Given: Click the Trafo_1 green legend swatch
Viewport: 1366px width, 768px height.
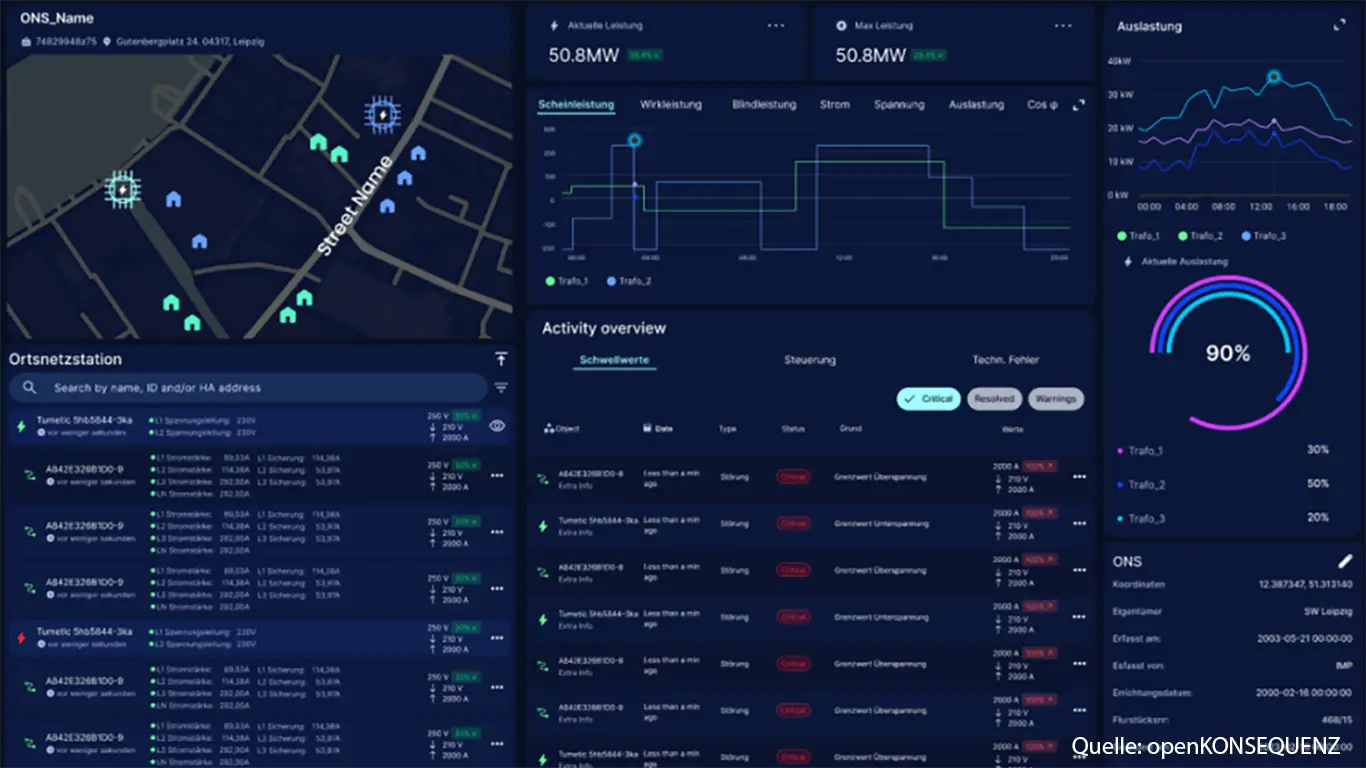Looking at the screenshot, I should pos(550,281).
